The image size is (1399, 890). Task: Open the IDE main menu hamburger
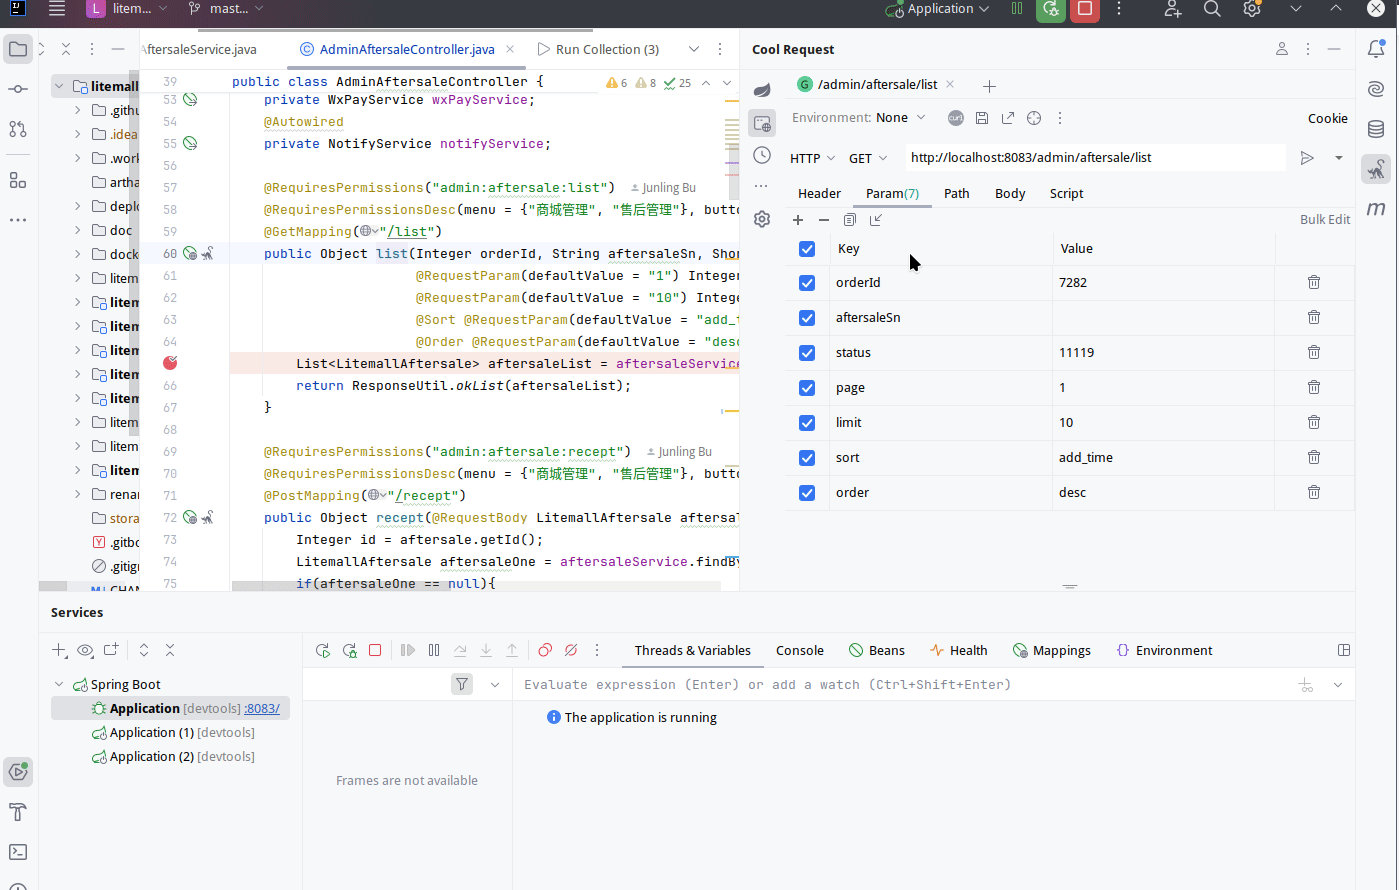coord(57,9)
